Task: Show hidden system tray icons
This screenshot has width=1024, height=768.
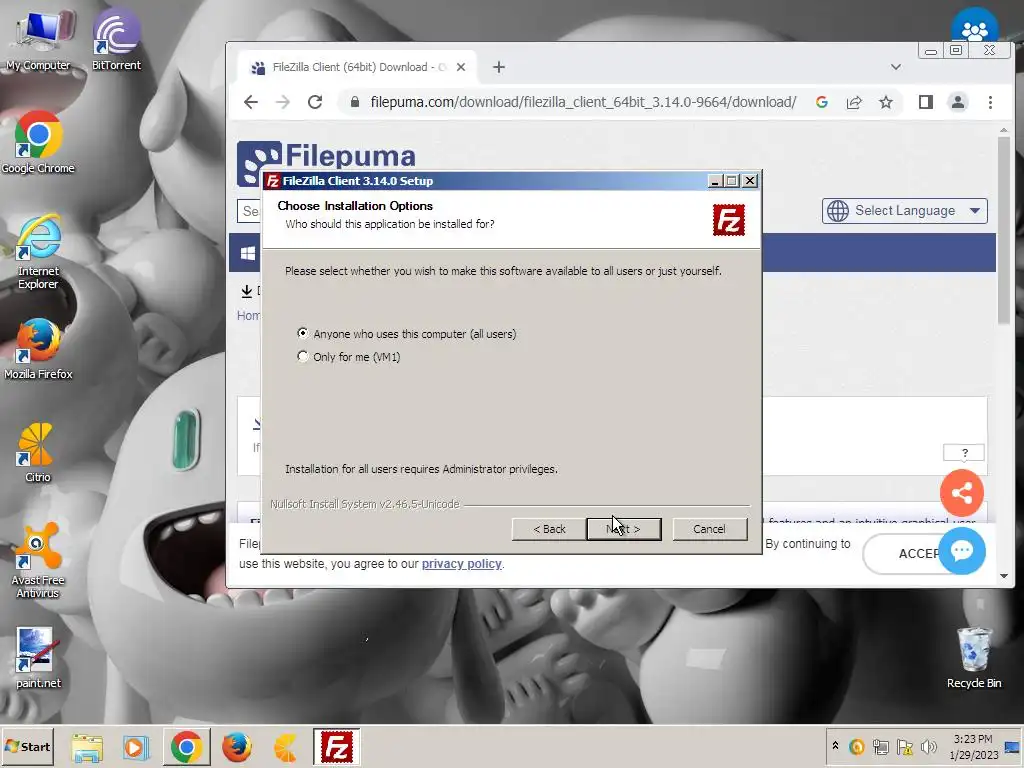Action: (x=835, y=746)
